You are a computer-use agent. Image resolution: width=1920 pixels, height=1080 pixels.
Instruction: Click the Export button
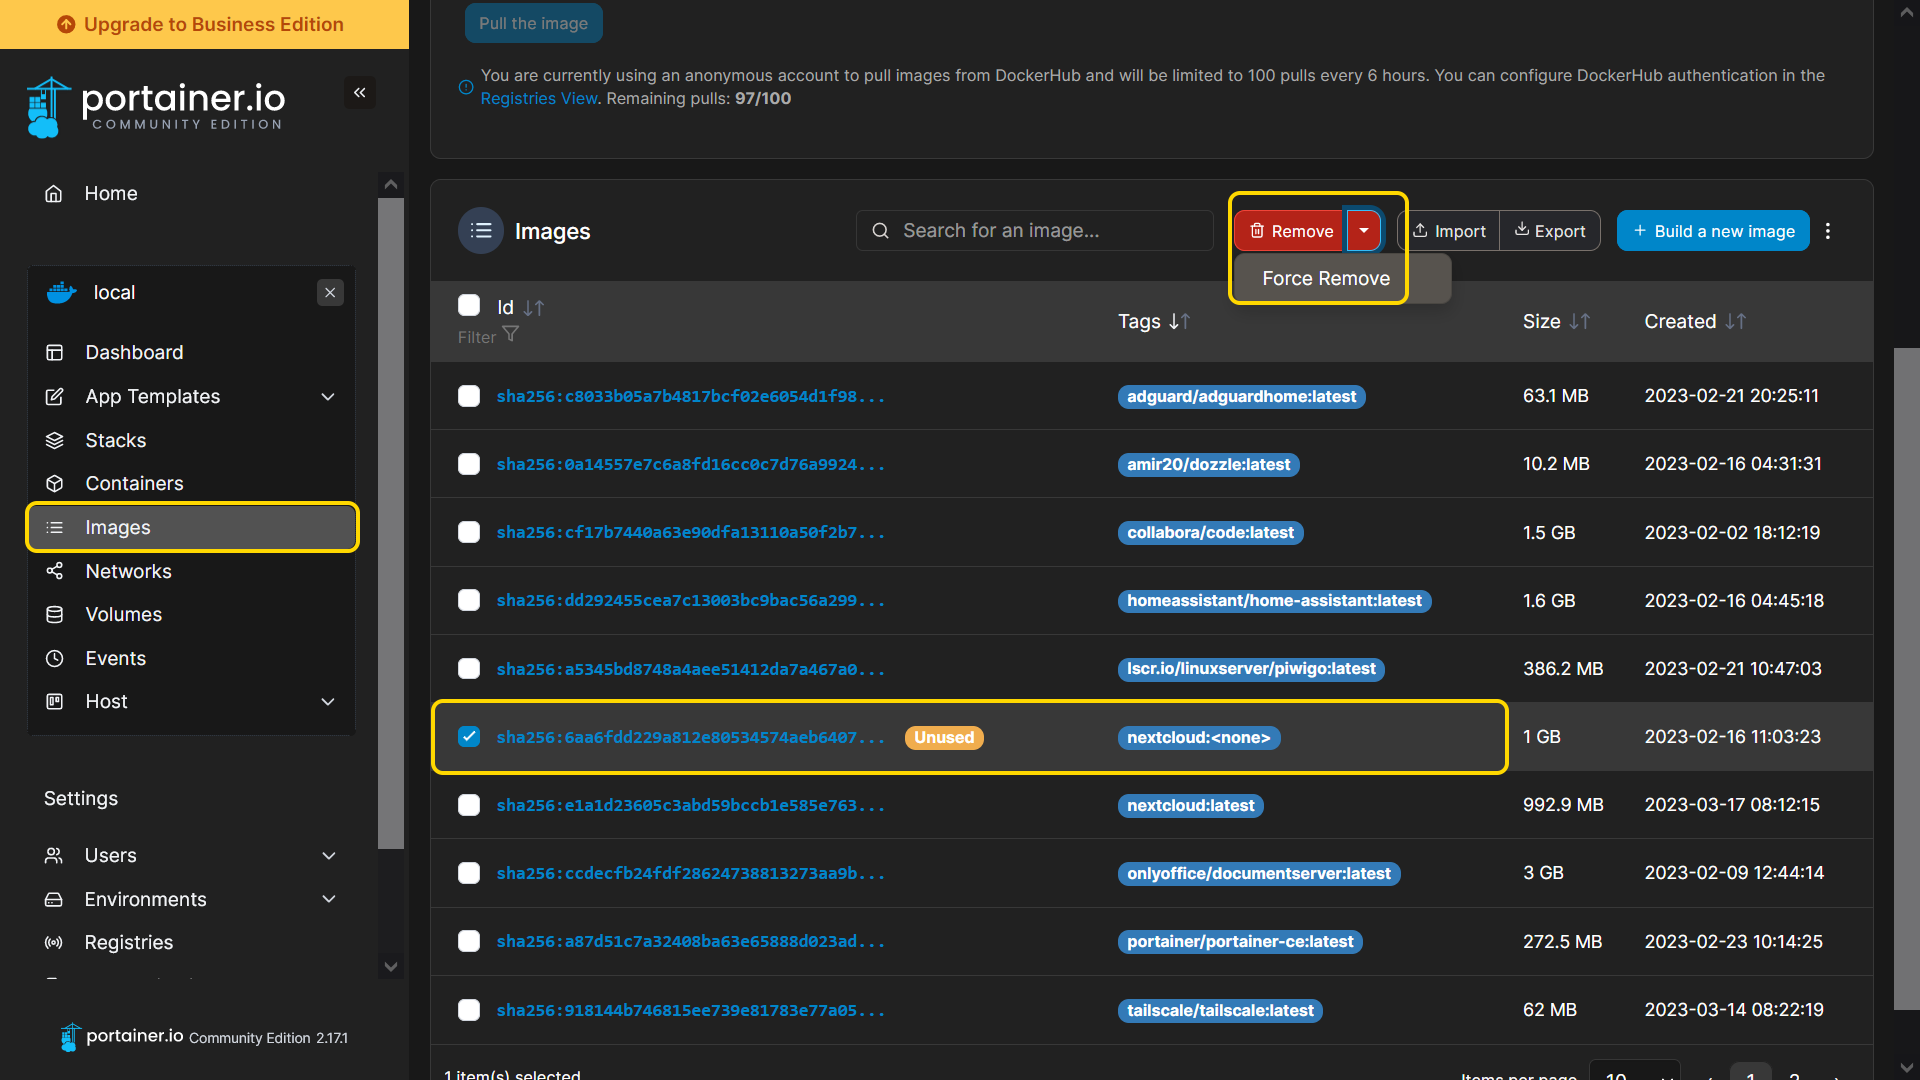[x=1550, y=231]
